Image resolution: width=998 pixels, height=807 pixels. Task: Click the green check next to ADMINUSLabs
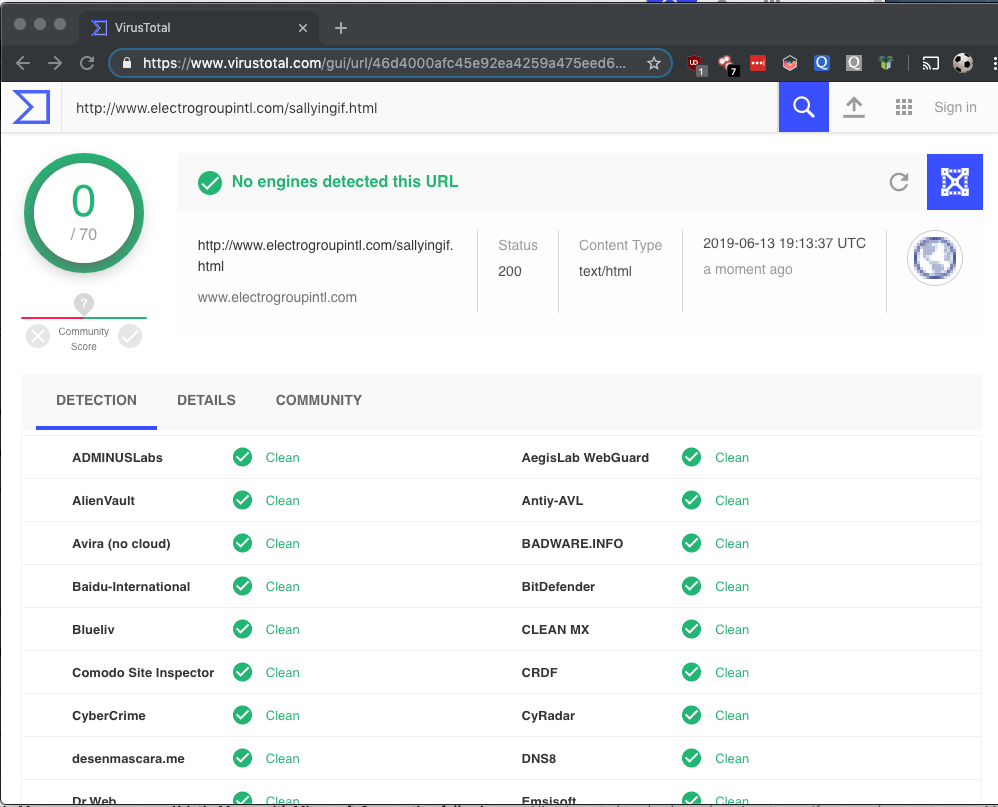[x=242, y=457]
